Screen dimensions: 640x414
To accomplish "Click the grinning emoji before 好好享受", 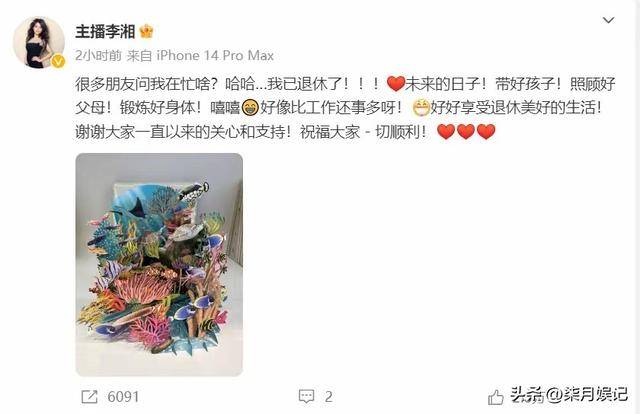I will pos(420,108).
